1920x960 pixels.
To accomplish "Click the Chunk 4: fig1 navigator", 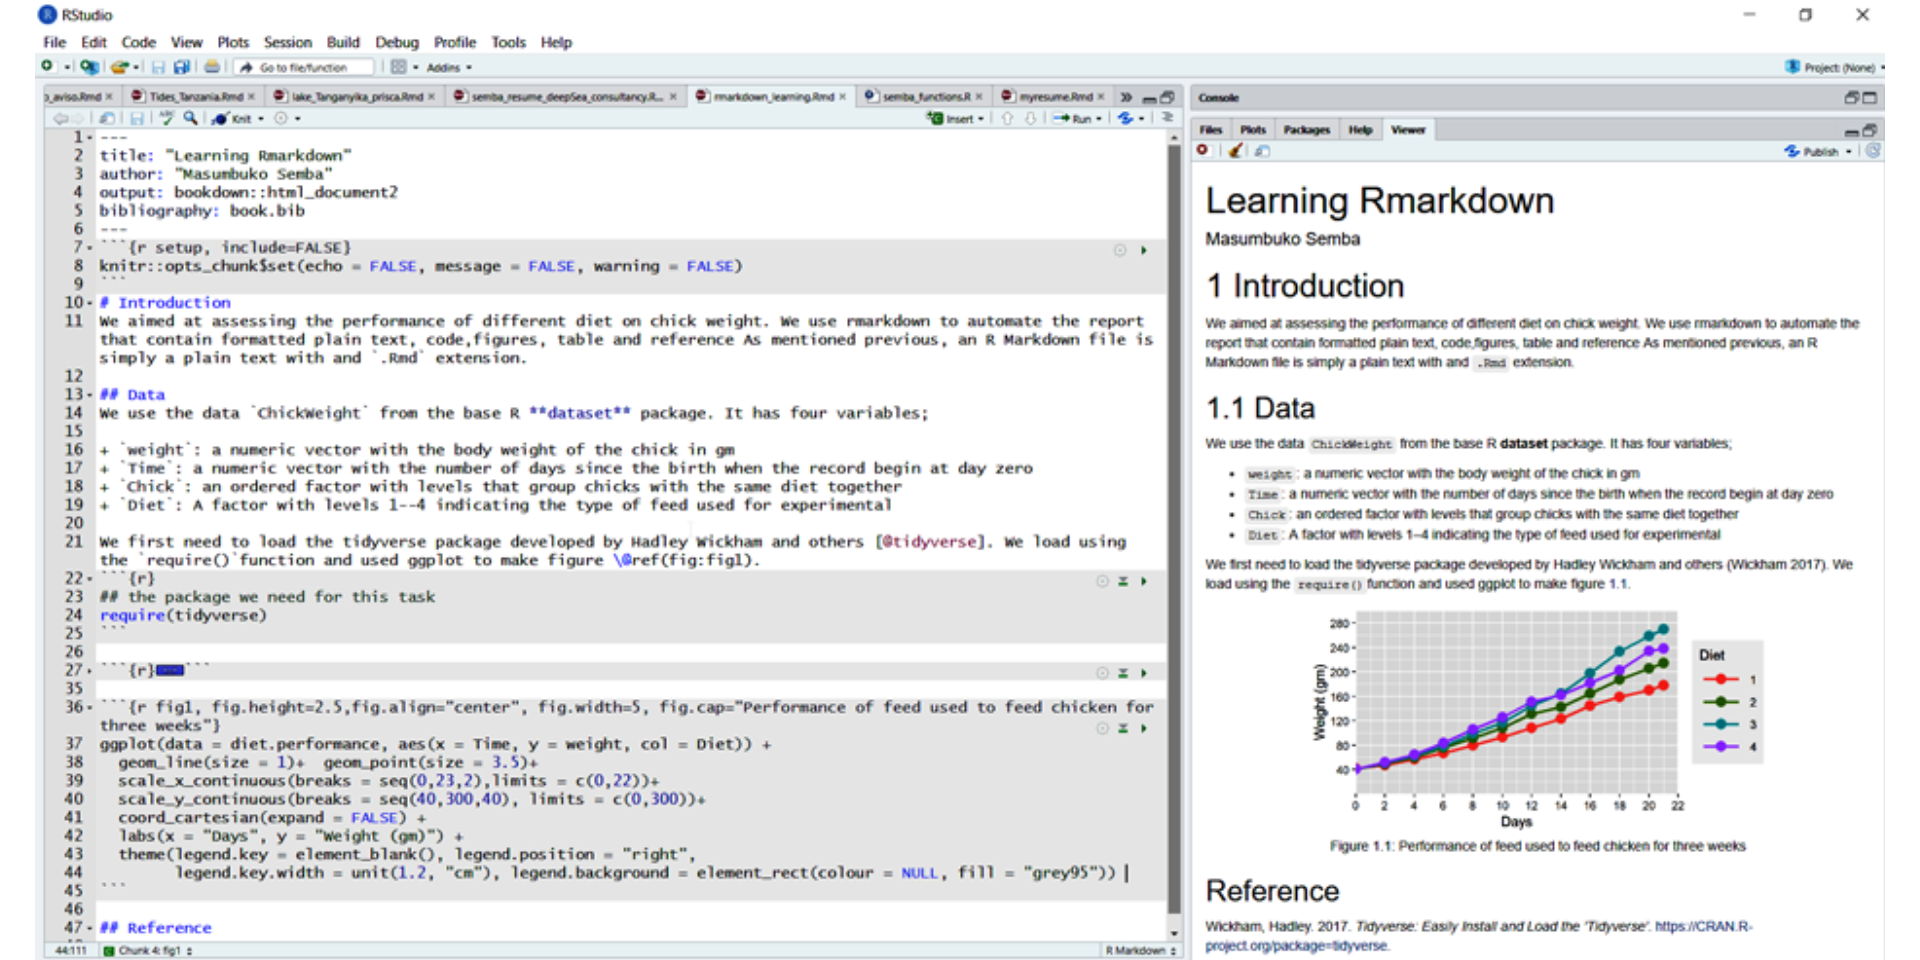I will coord(147,951).
